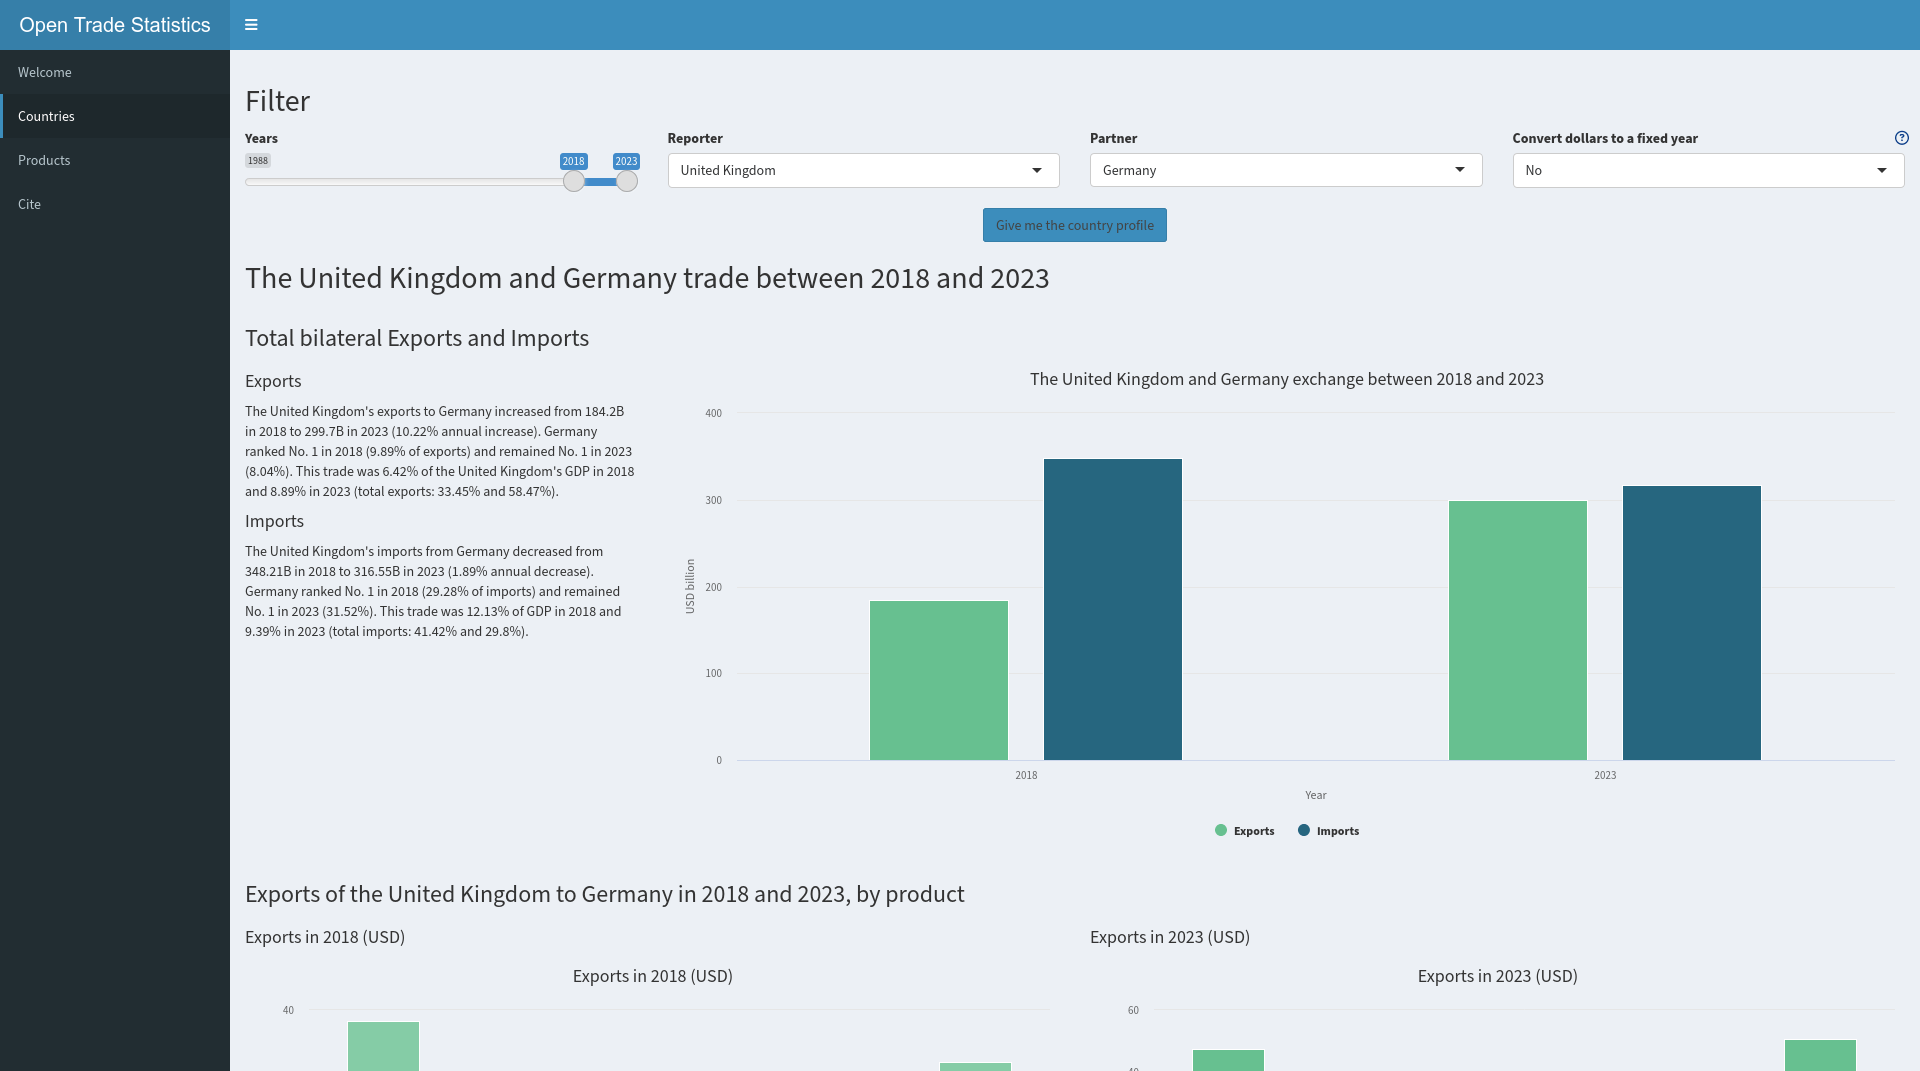
Task: Toggle the sidebar hamburger menu icon
Action: click(x=251, y=25)
